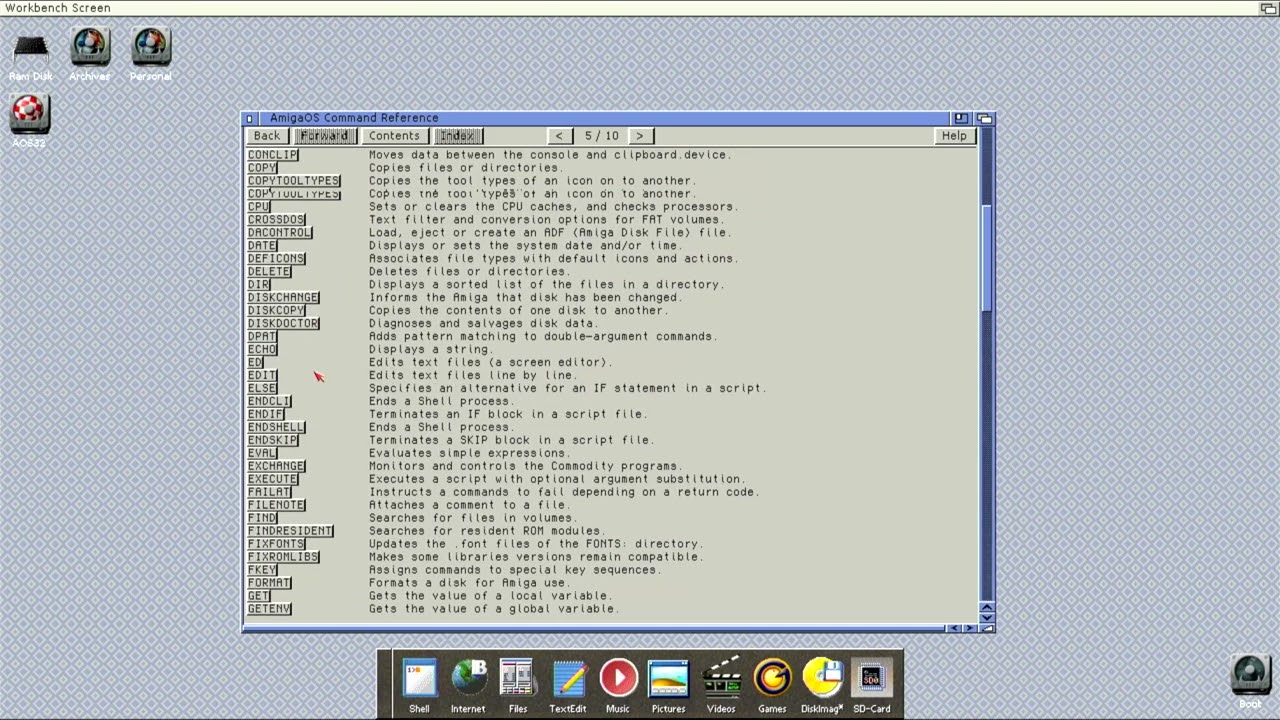Viewport: 1280px width, 720px height.
Task: Open the ELSE command link
Action: 262,389
